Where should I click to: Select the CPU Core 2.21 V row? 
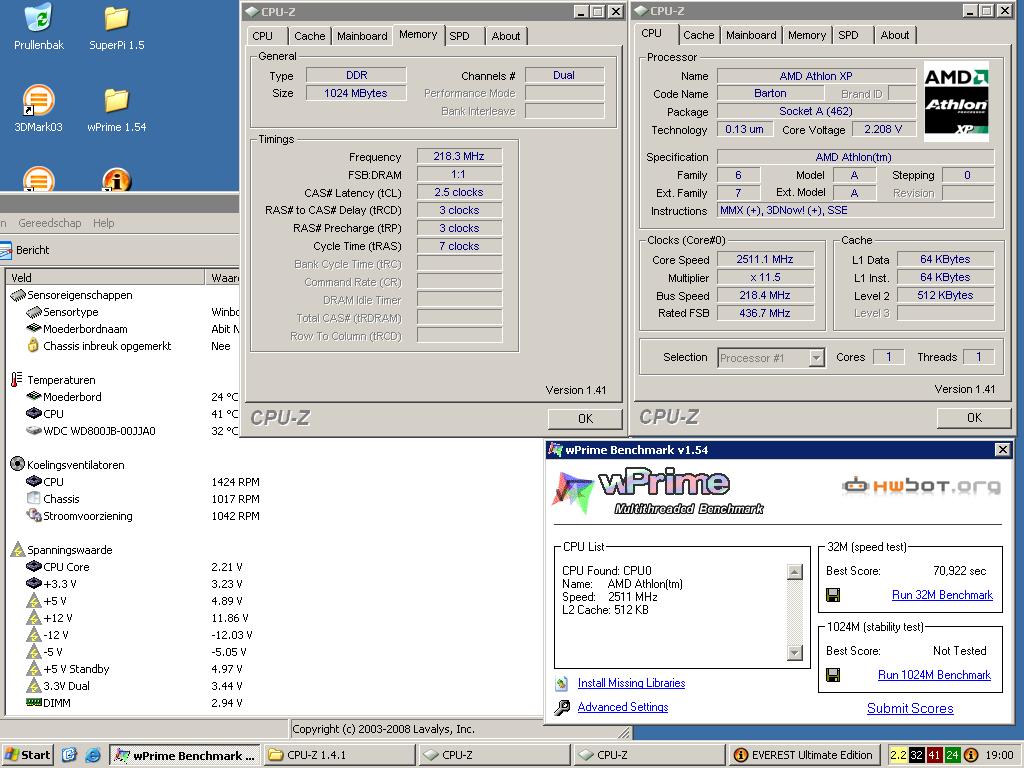[134, 567]
